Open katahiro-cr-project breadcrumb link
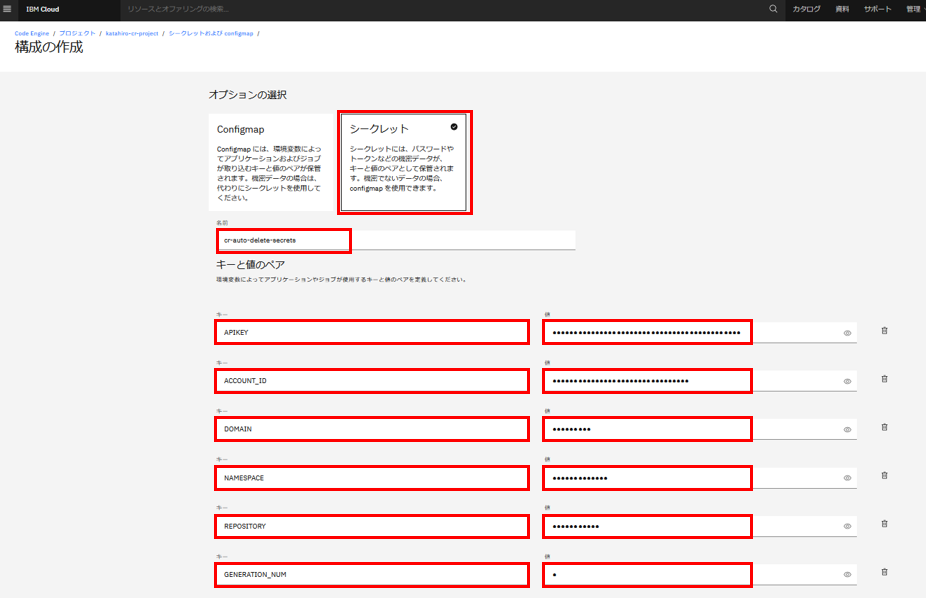The width and height of the screenshot is (926, 598). click(132, 34)
